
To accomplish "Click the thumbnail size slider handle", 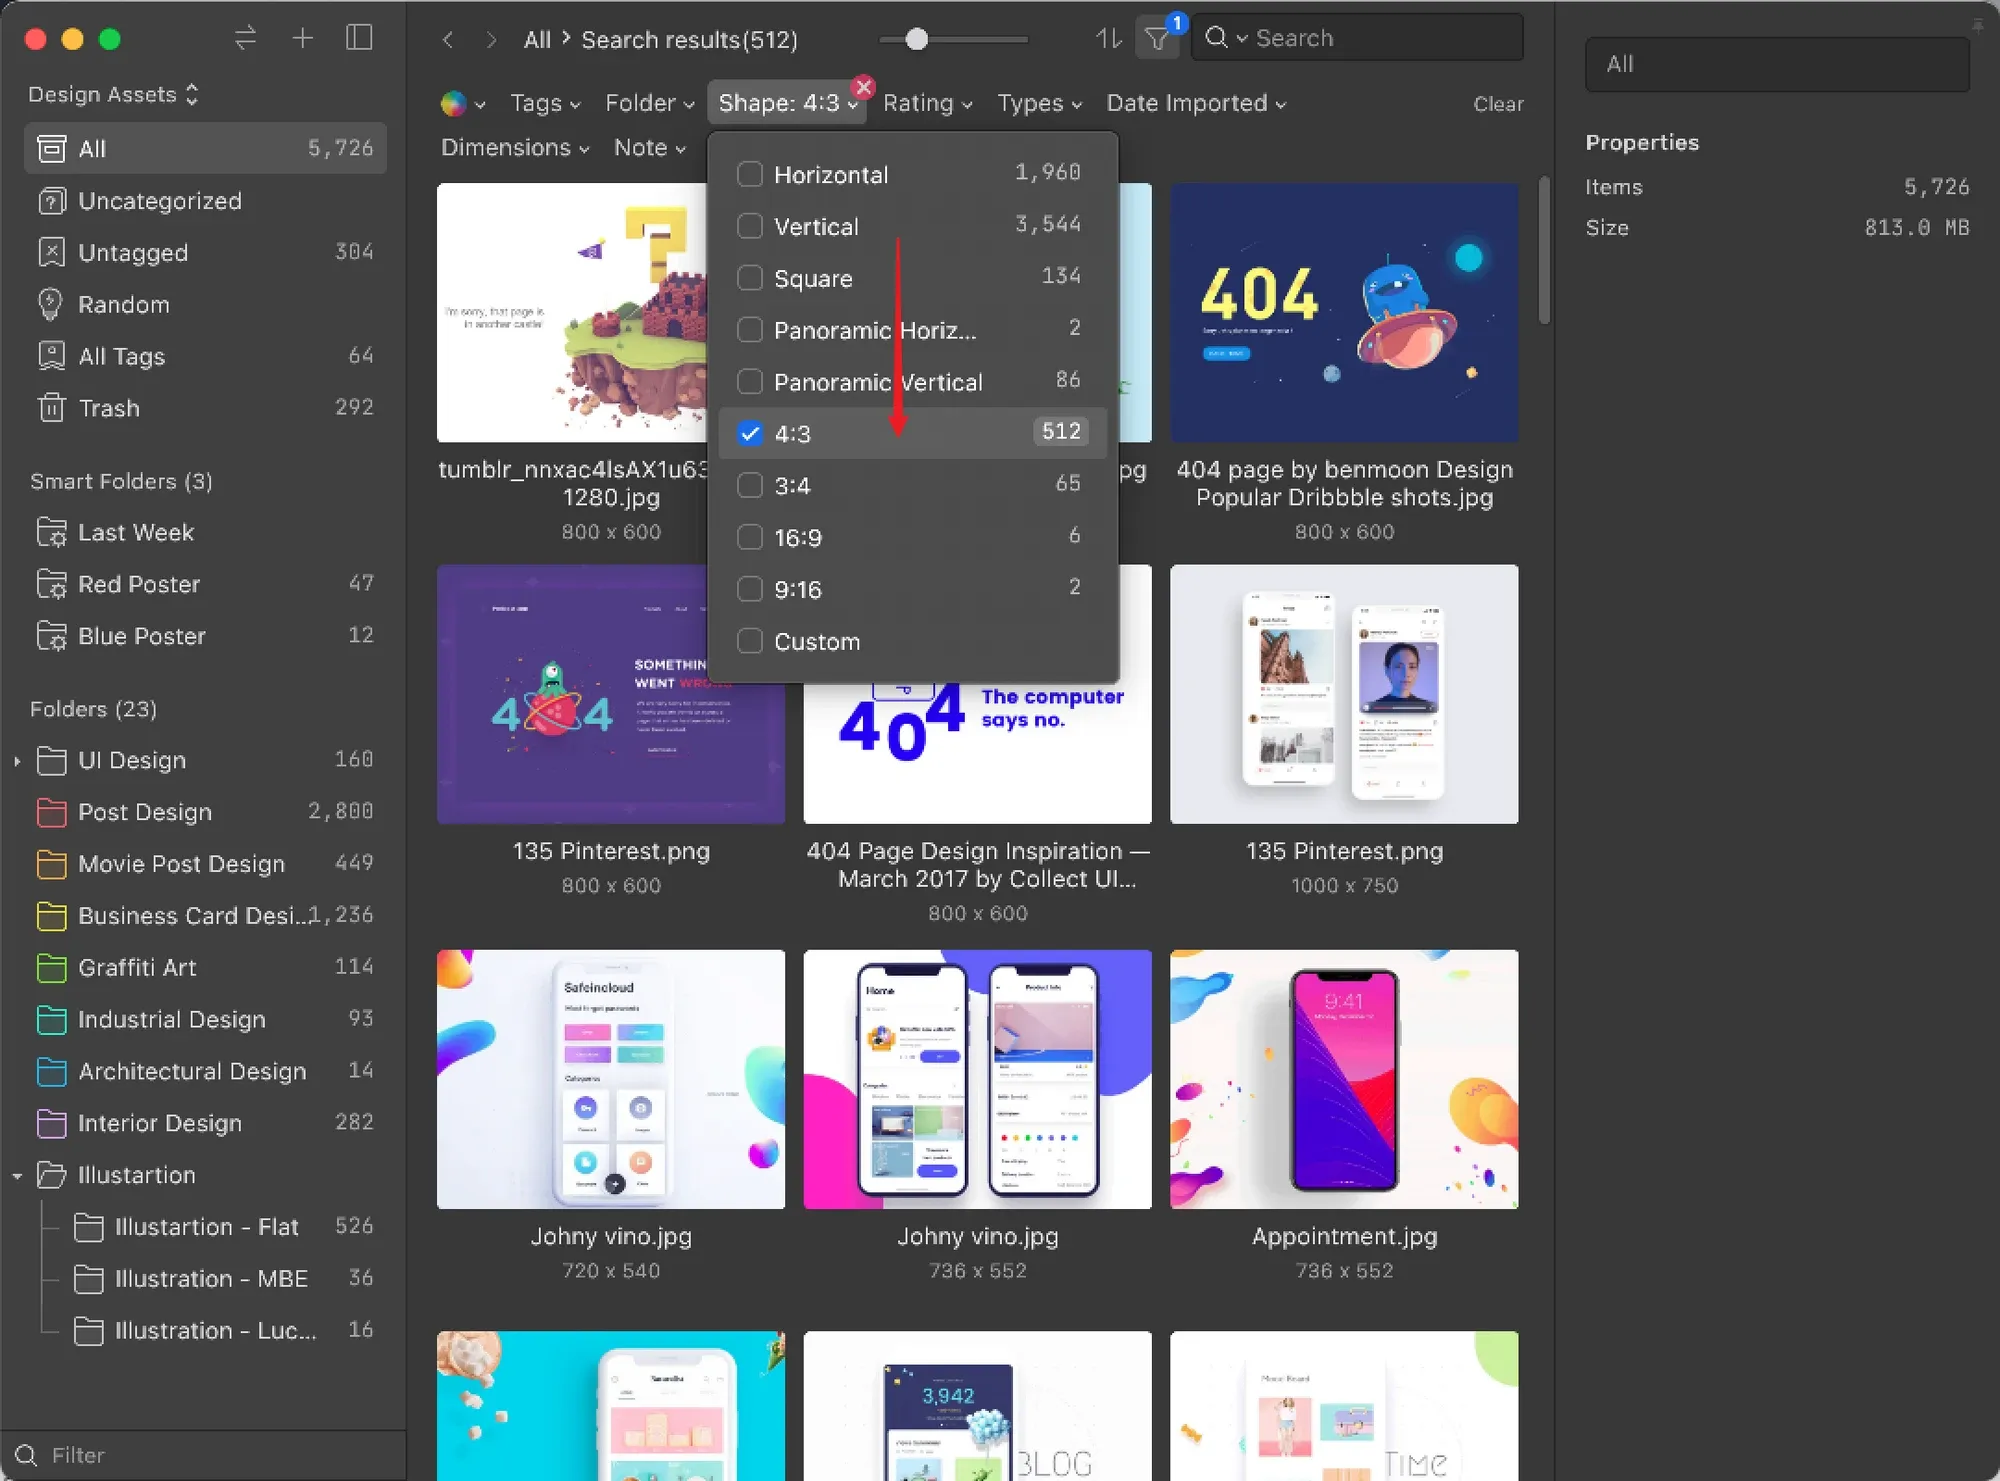I will (917, 39).
